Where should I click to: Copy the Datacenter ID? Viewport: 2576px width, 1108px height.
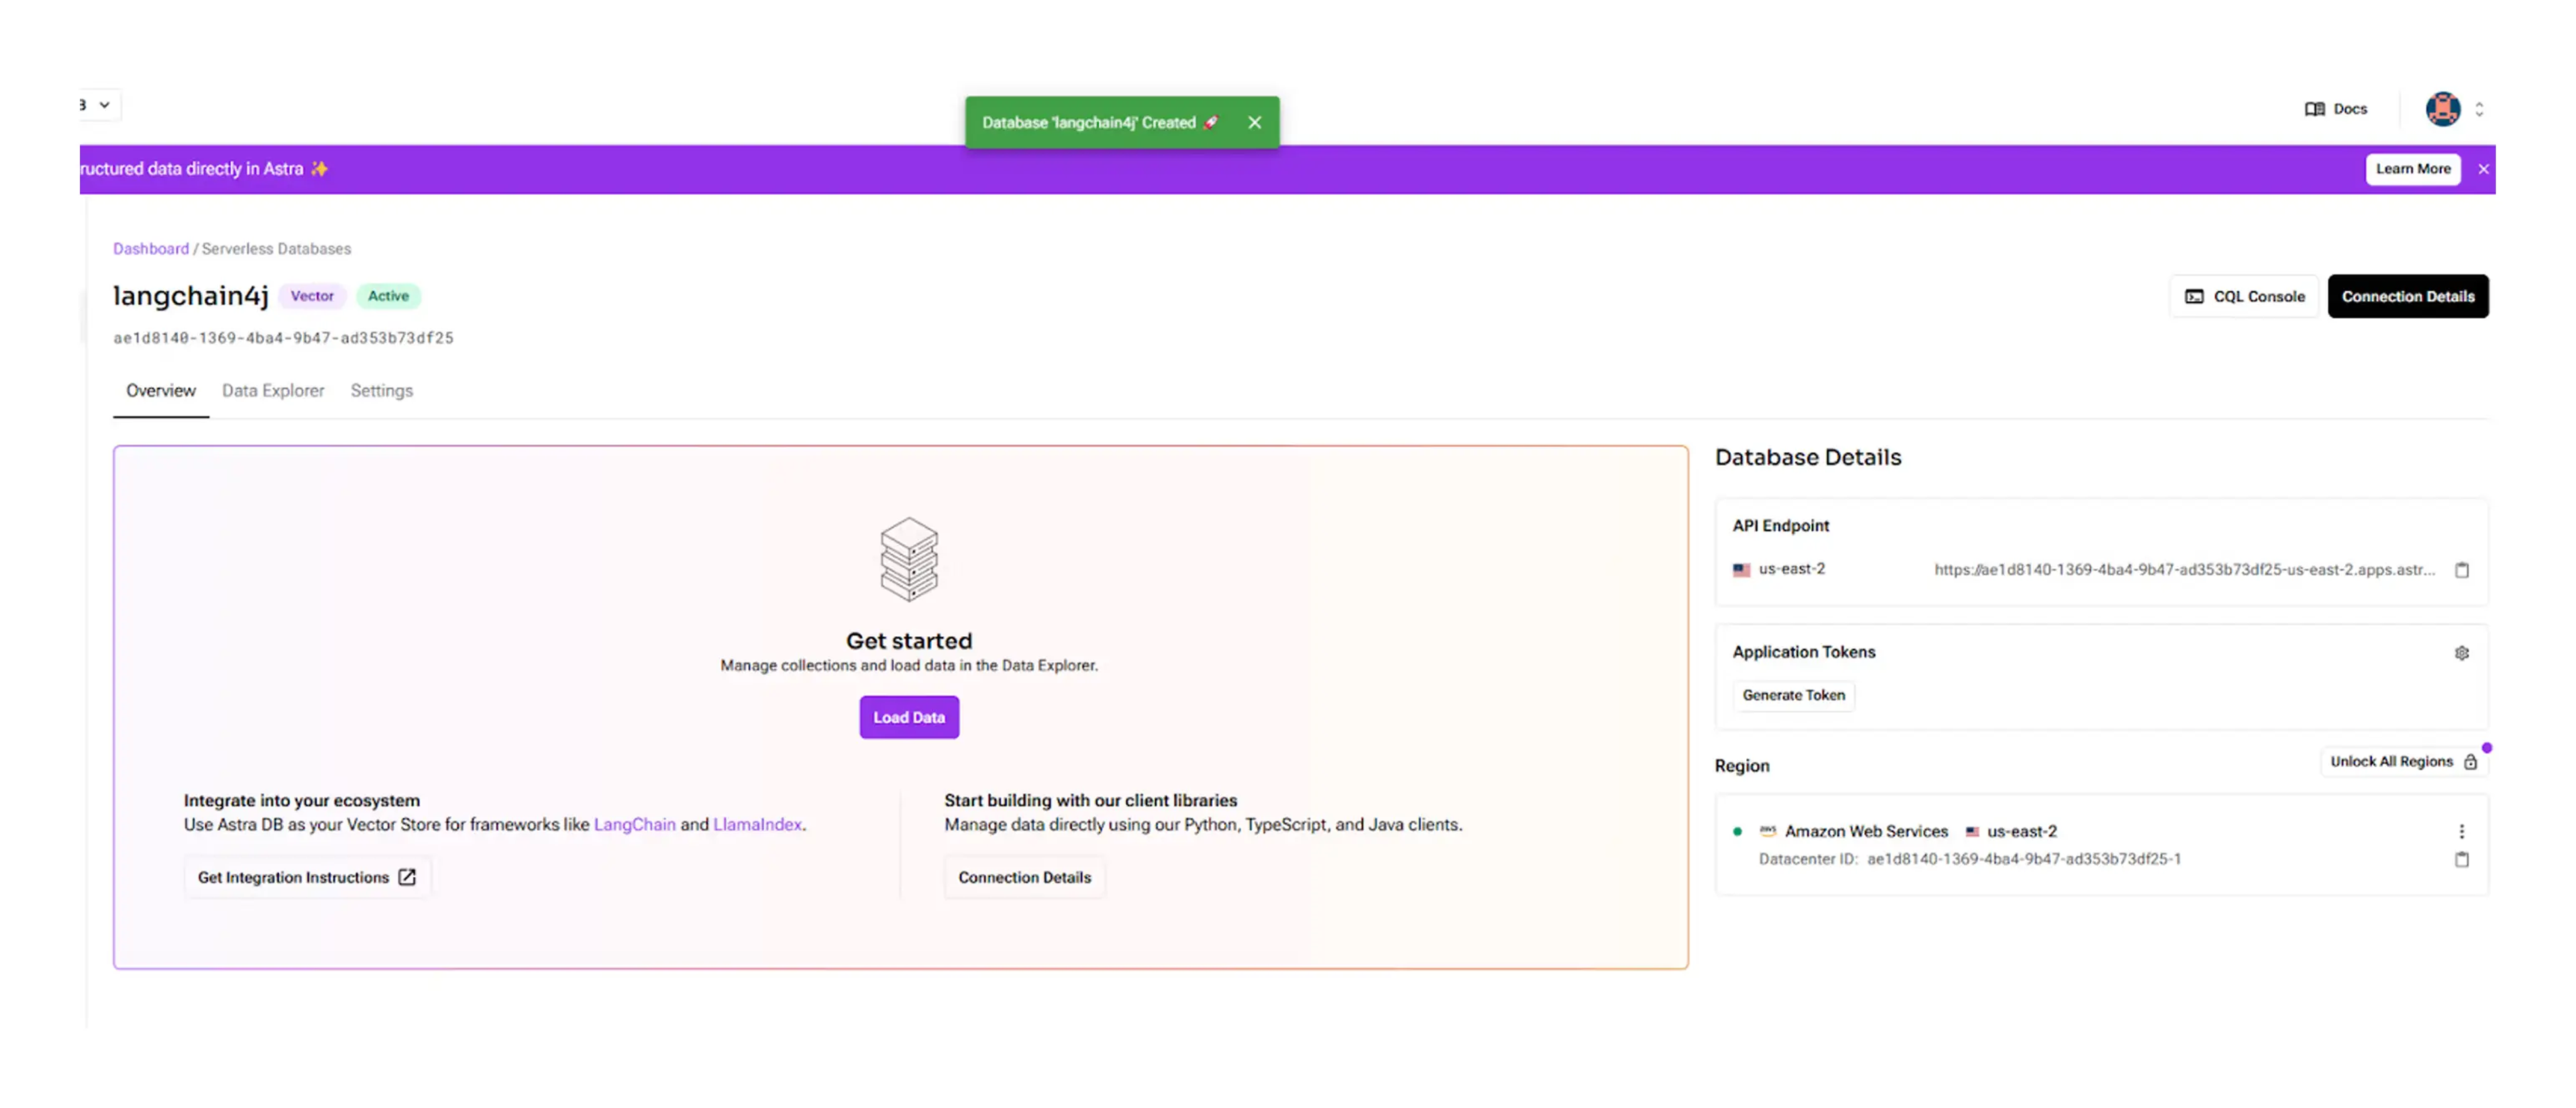coord(2461,859)
